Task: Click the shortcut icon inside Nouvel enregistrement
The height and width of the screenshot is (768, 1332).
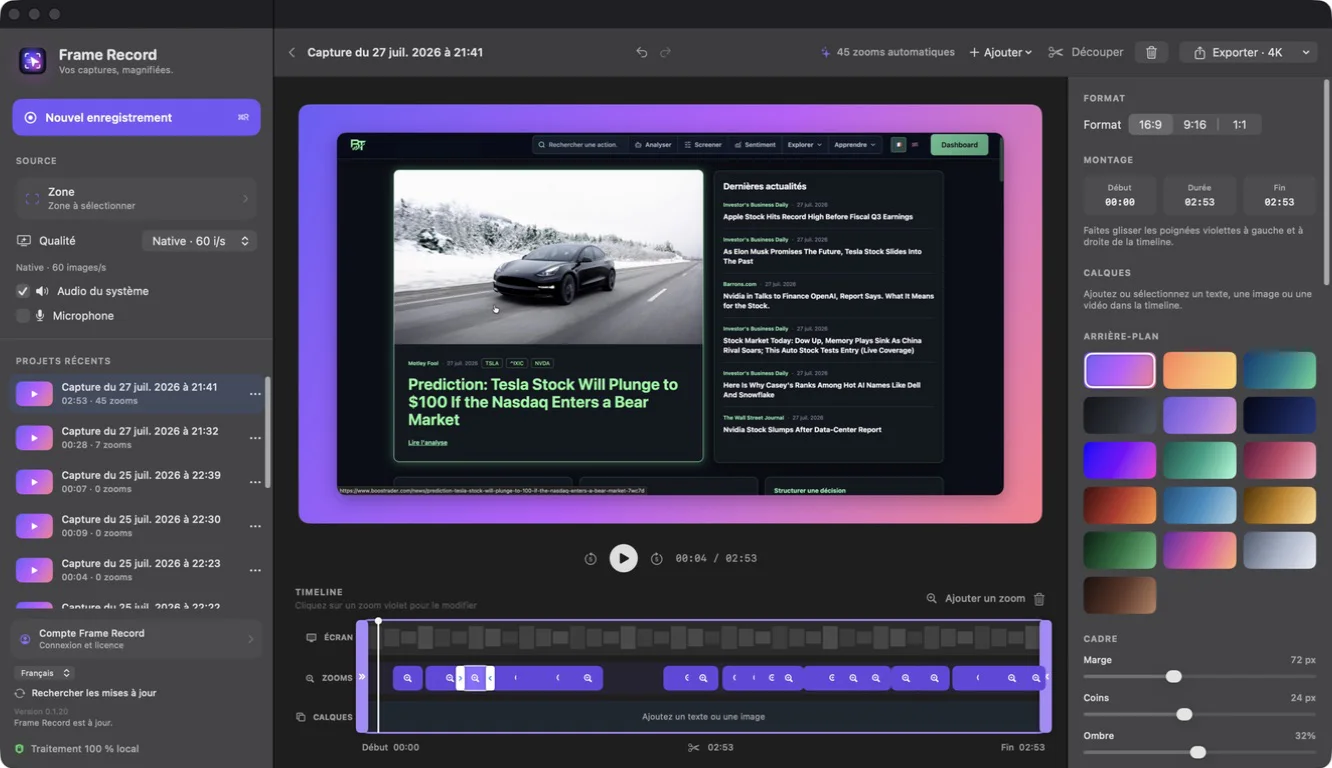Action: point(243,117)
